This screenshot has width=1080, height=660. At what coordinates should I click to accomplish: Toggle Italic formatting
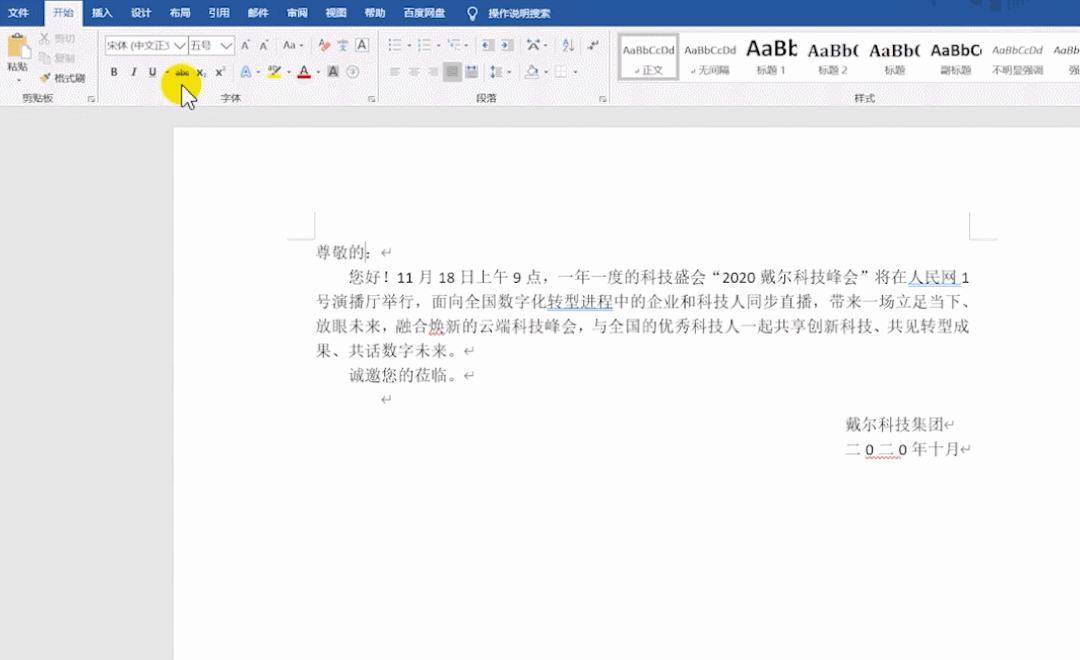pyautogui.click(x=133, y=72)
